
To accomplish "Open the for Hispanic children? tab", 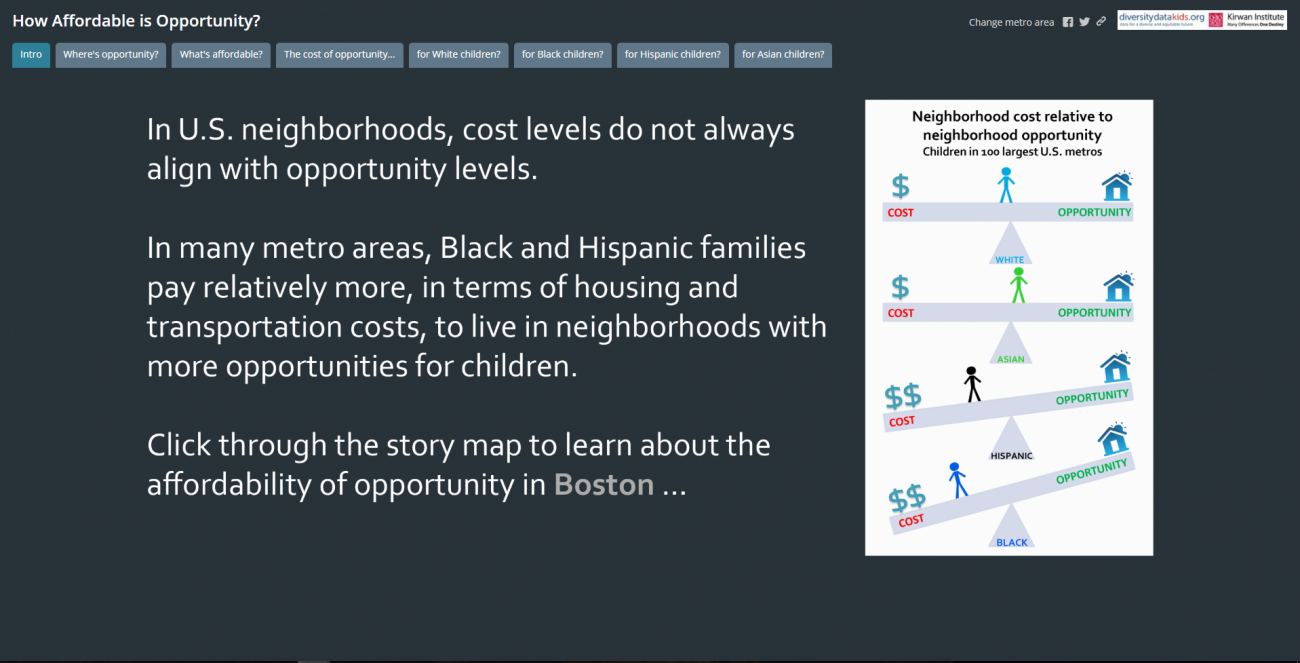I will [673, 55].
